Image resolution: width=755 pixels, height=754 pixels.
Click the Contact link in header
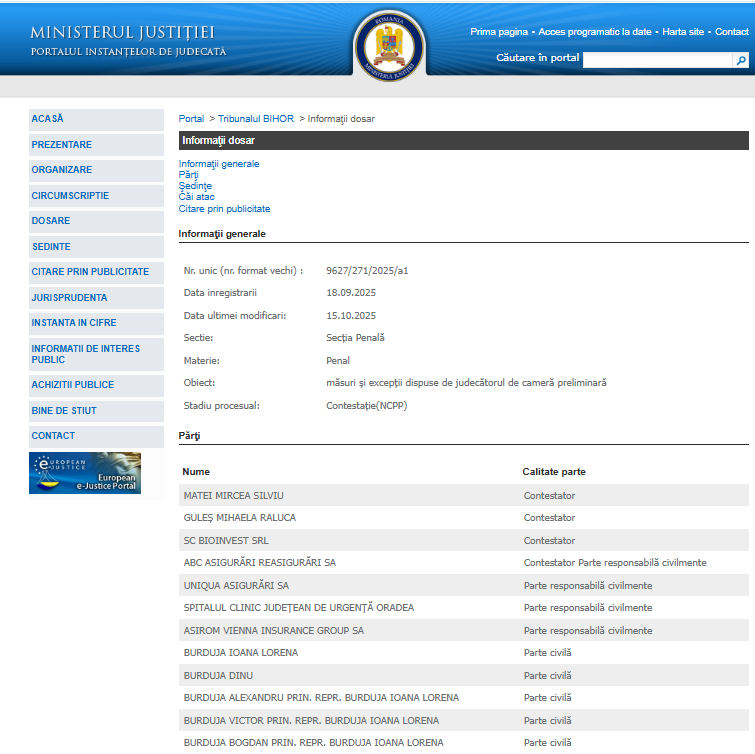(x=731, y=32)
